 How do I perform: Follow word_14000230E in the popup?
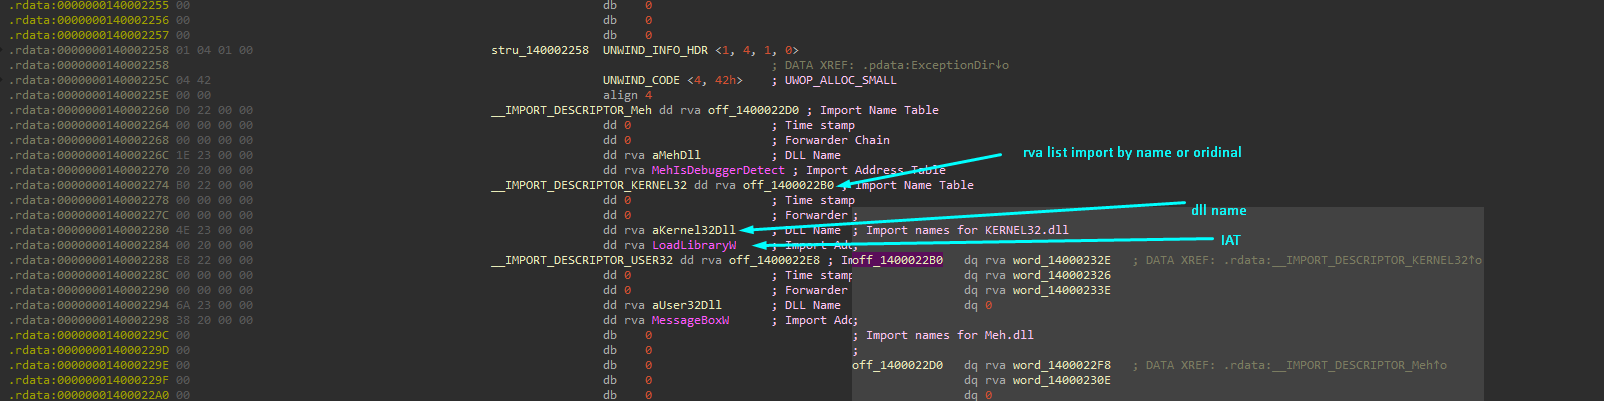tap(1061, 380)
